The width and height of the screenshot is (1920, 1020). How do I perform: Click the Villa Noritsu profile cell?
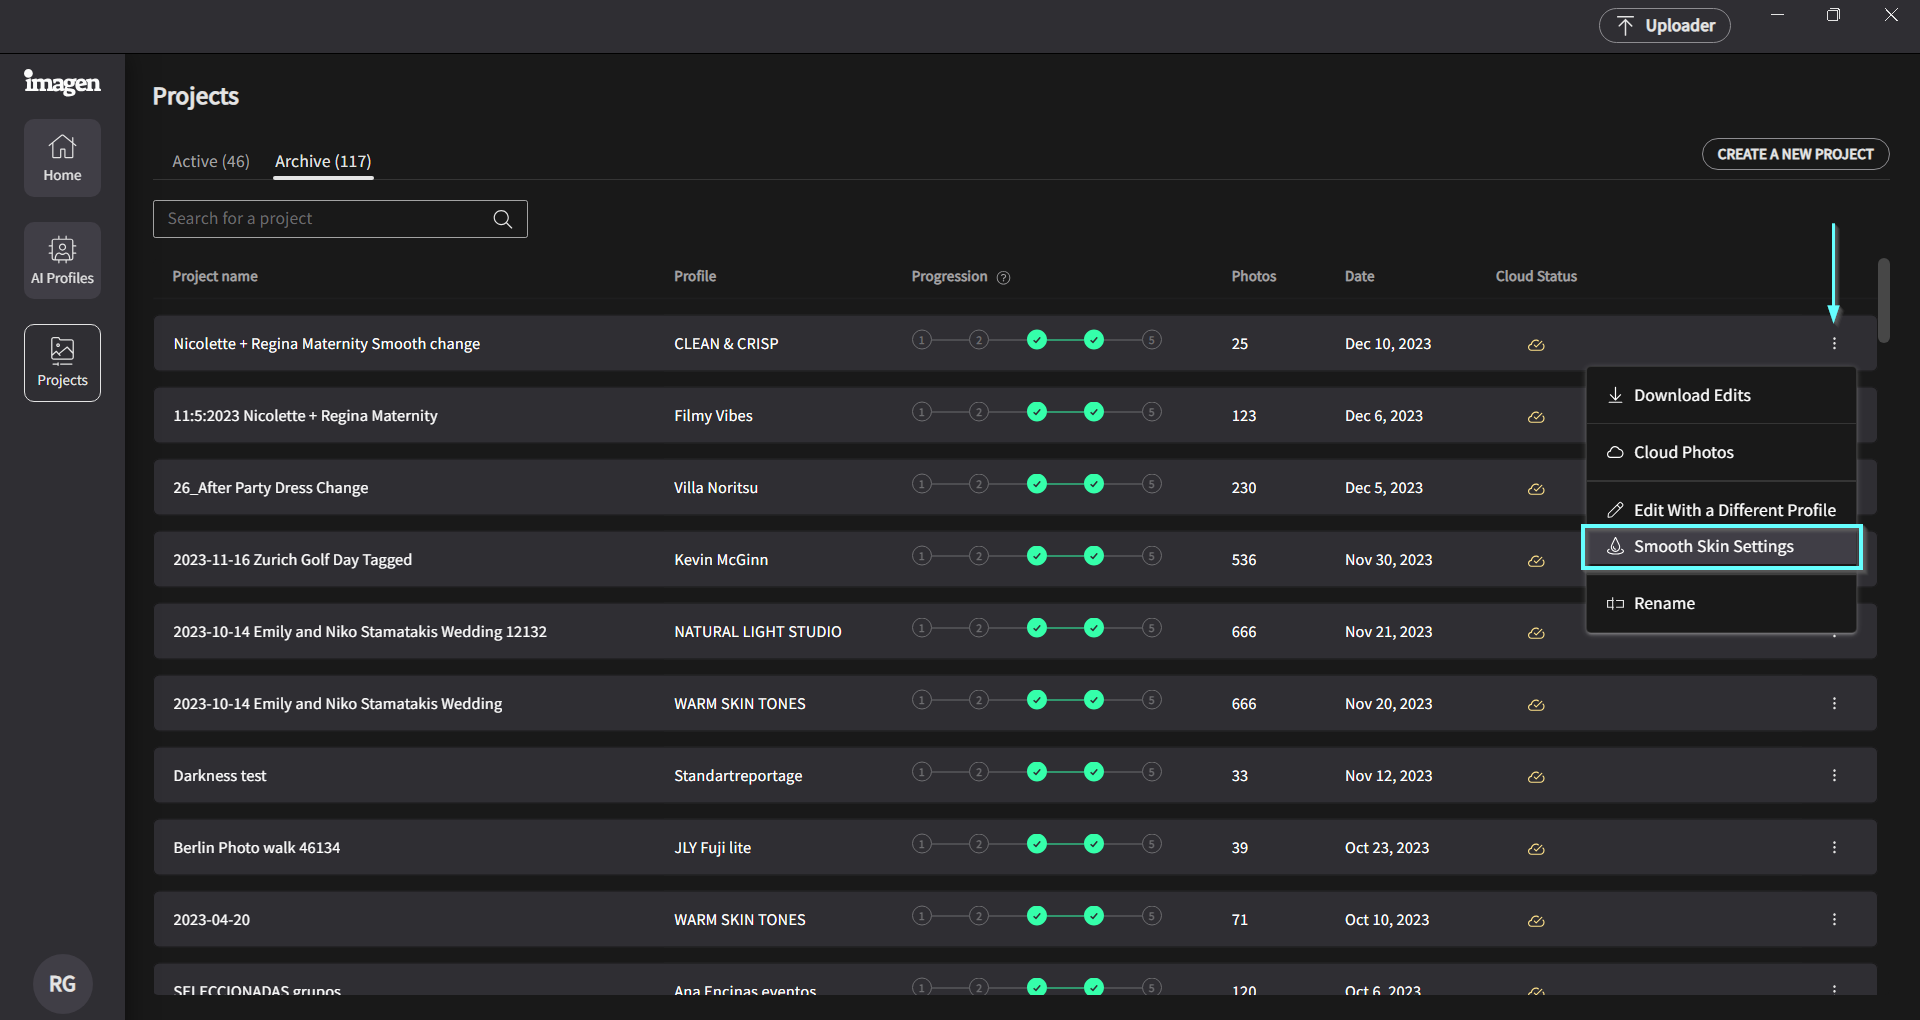[x=716, y=487]
